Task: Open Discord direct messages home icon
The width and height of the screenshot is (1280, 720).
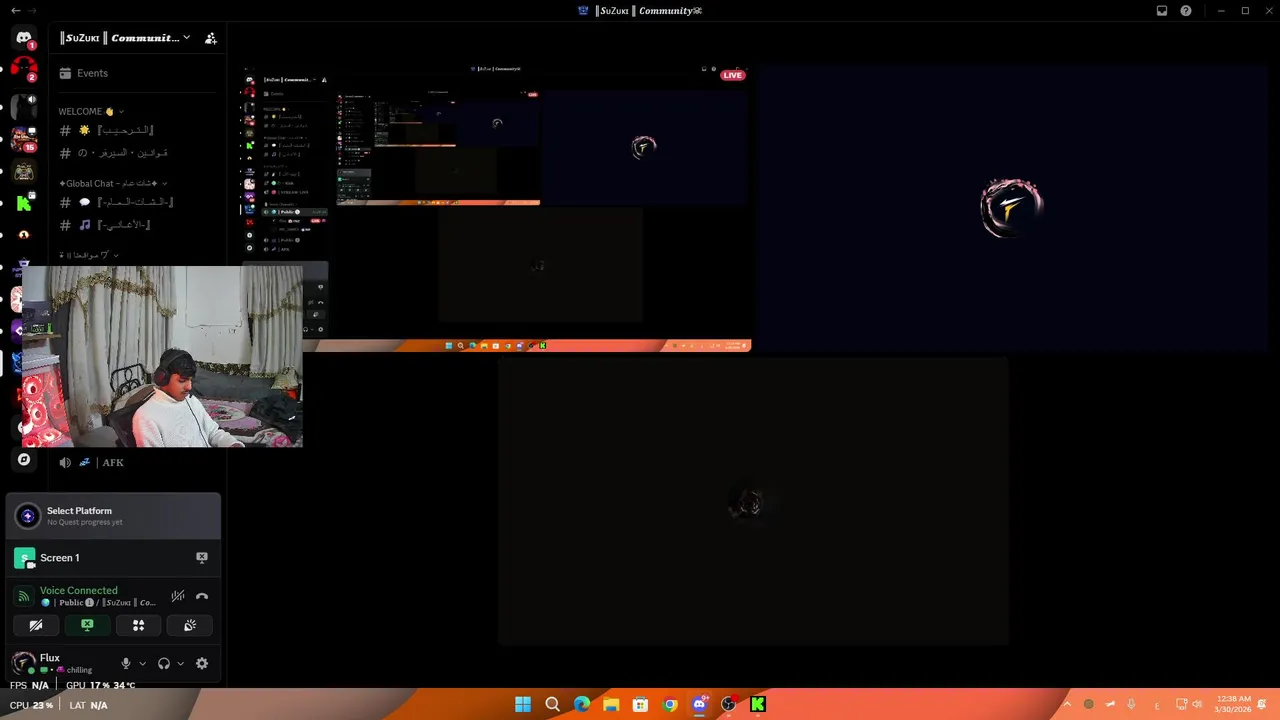Action: tap(24, 38)
